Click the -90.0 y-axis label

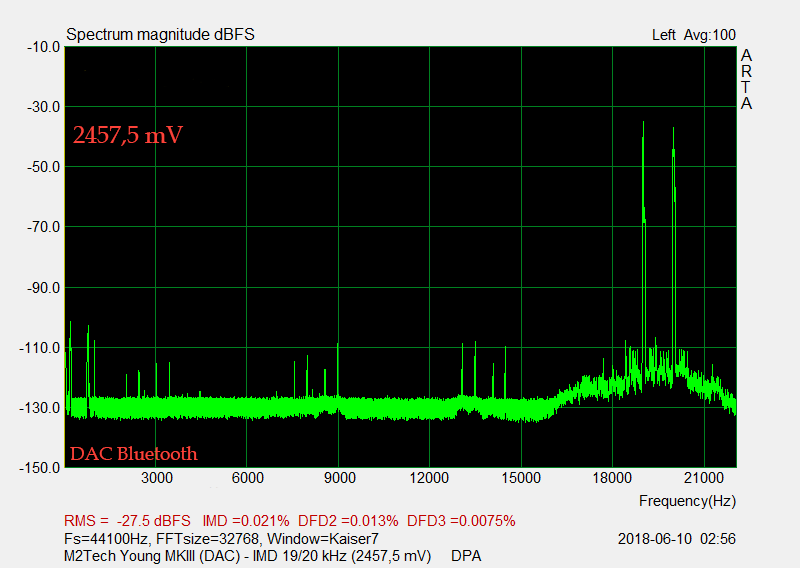pos(43,288)
